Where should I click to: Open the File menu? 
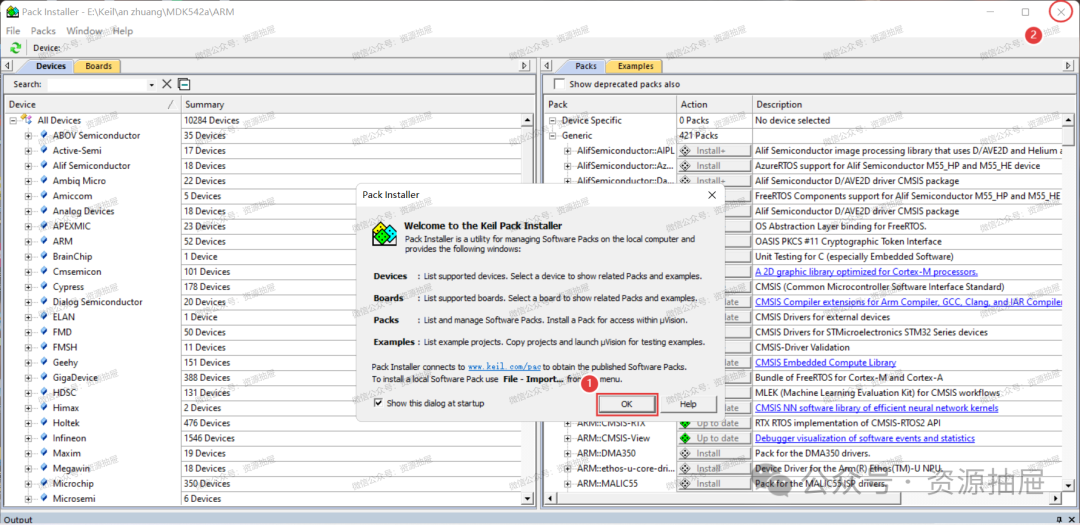13,31
